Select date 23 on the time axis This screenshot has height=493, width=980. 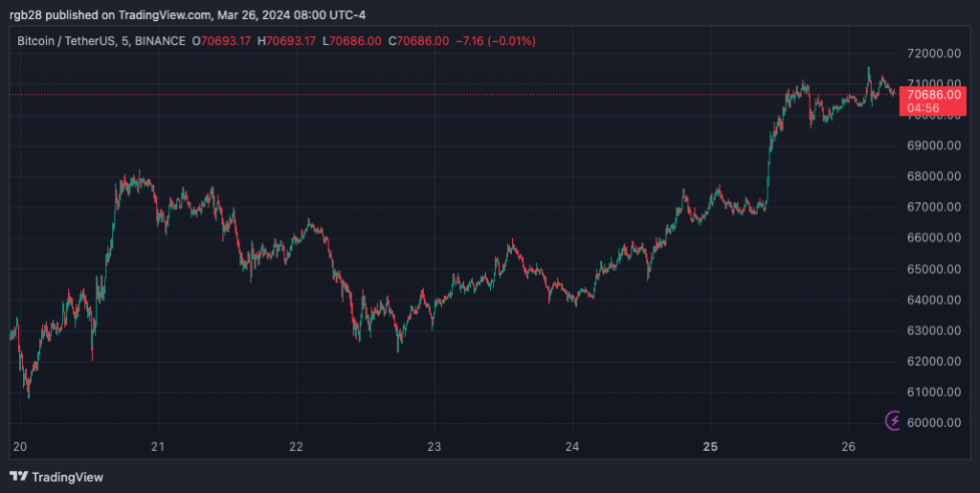(x=433, y=446)
